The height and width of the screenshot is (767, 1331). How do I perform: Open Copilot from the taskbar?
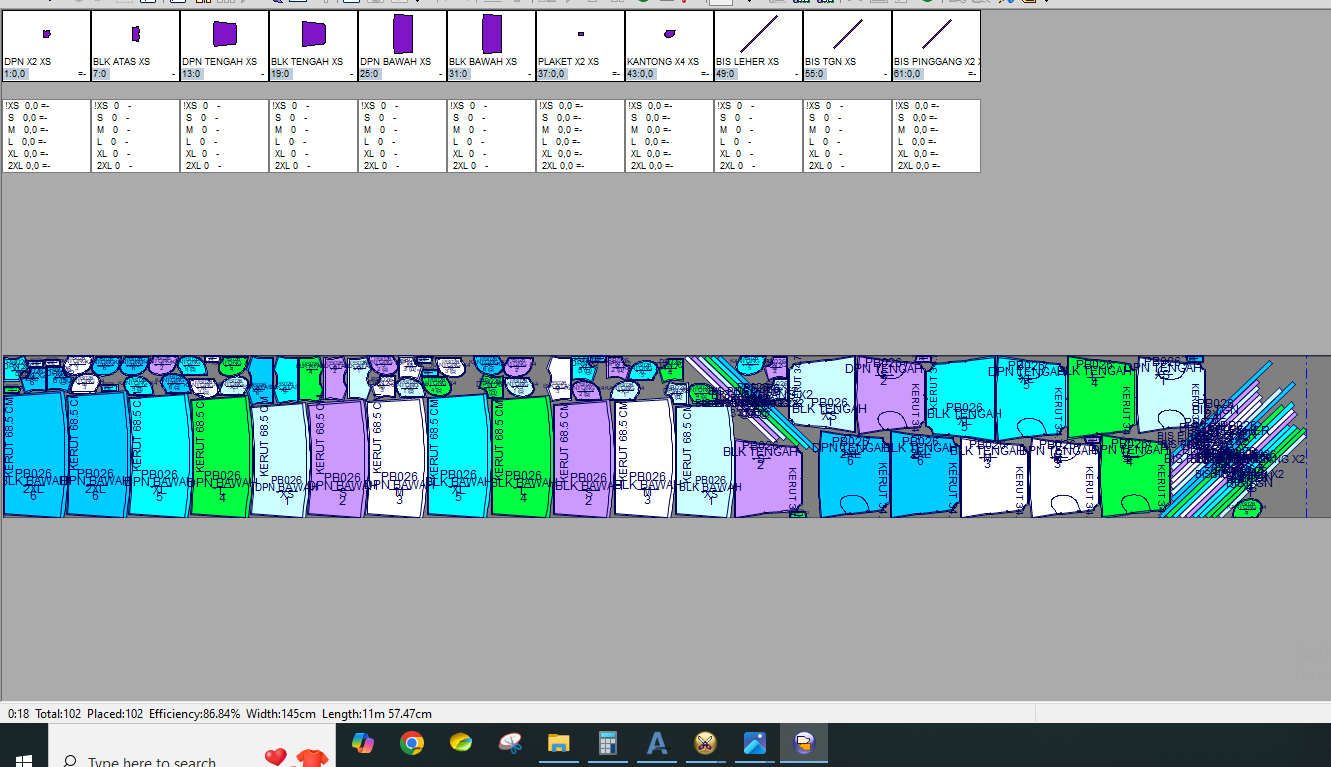point(362,743)
